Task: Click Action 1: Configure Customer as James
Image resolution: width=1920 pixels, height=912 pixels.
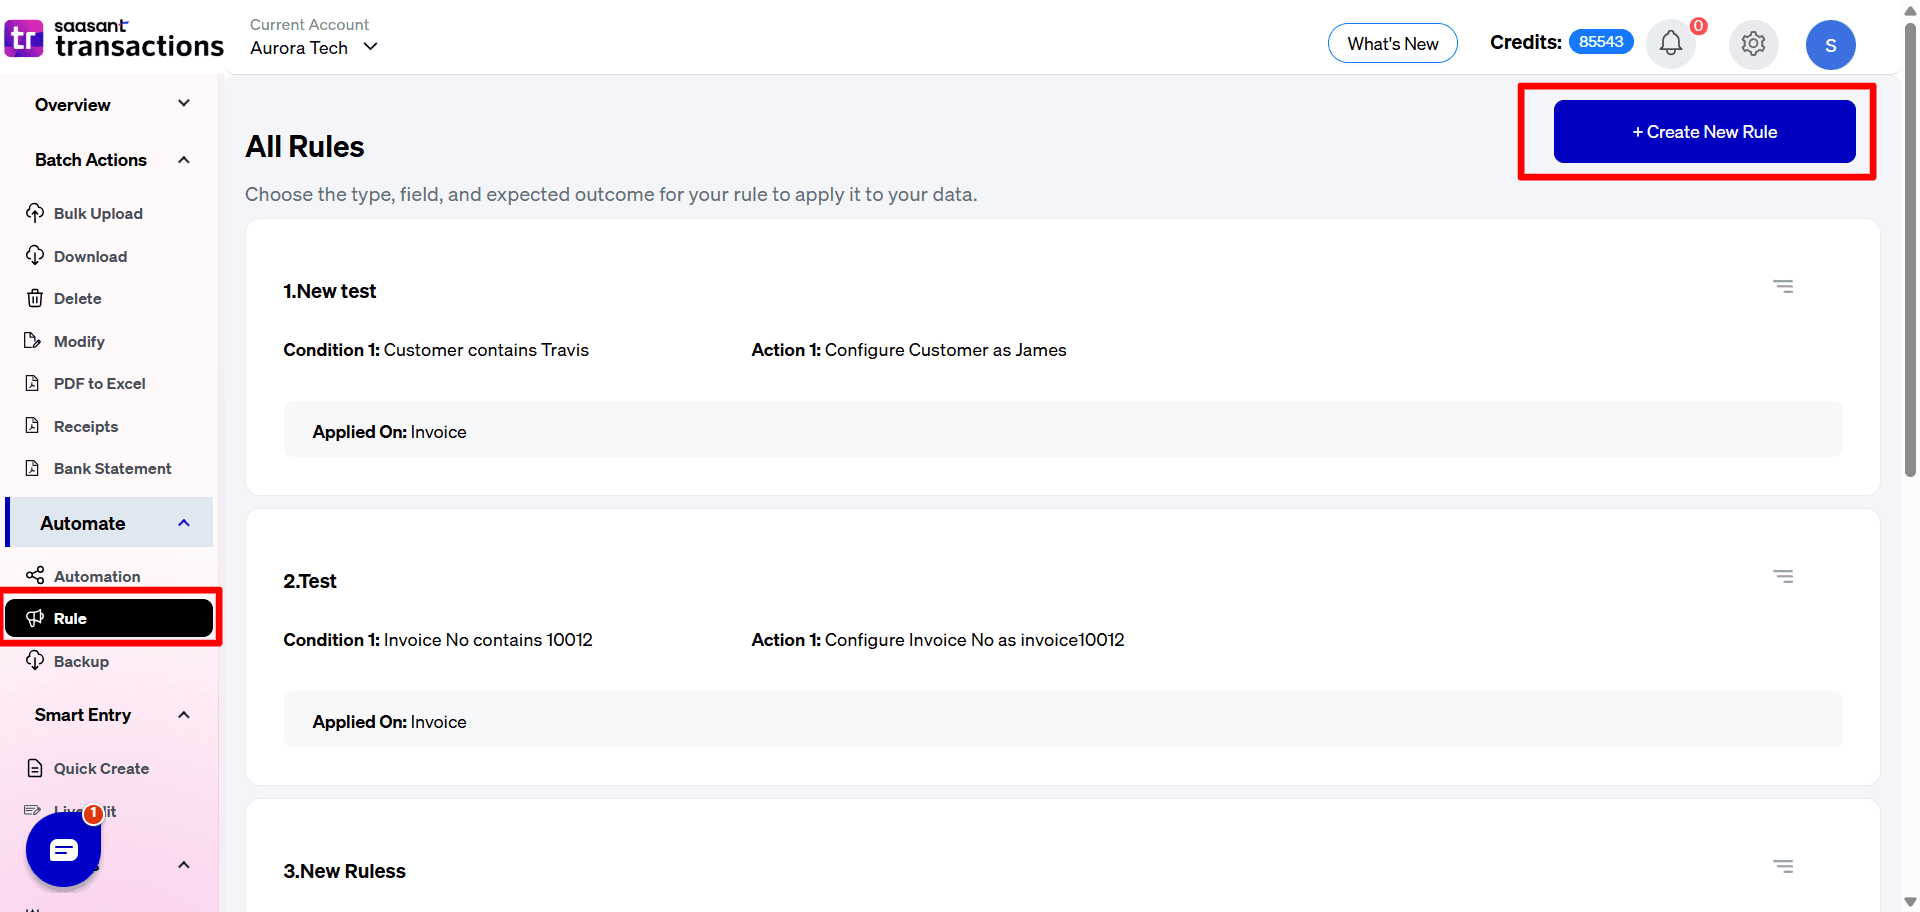Action: 909,350
